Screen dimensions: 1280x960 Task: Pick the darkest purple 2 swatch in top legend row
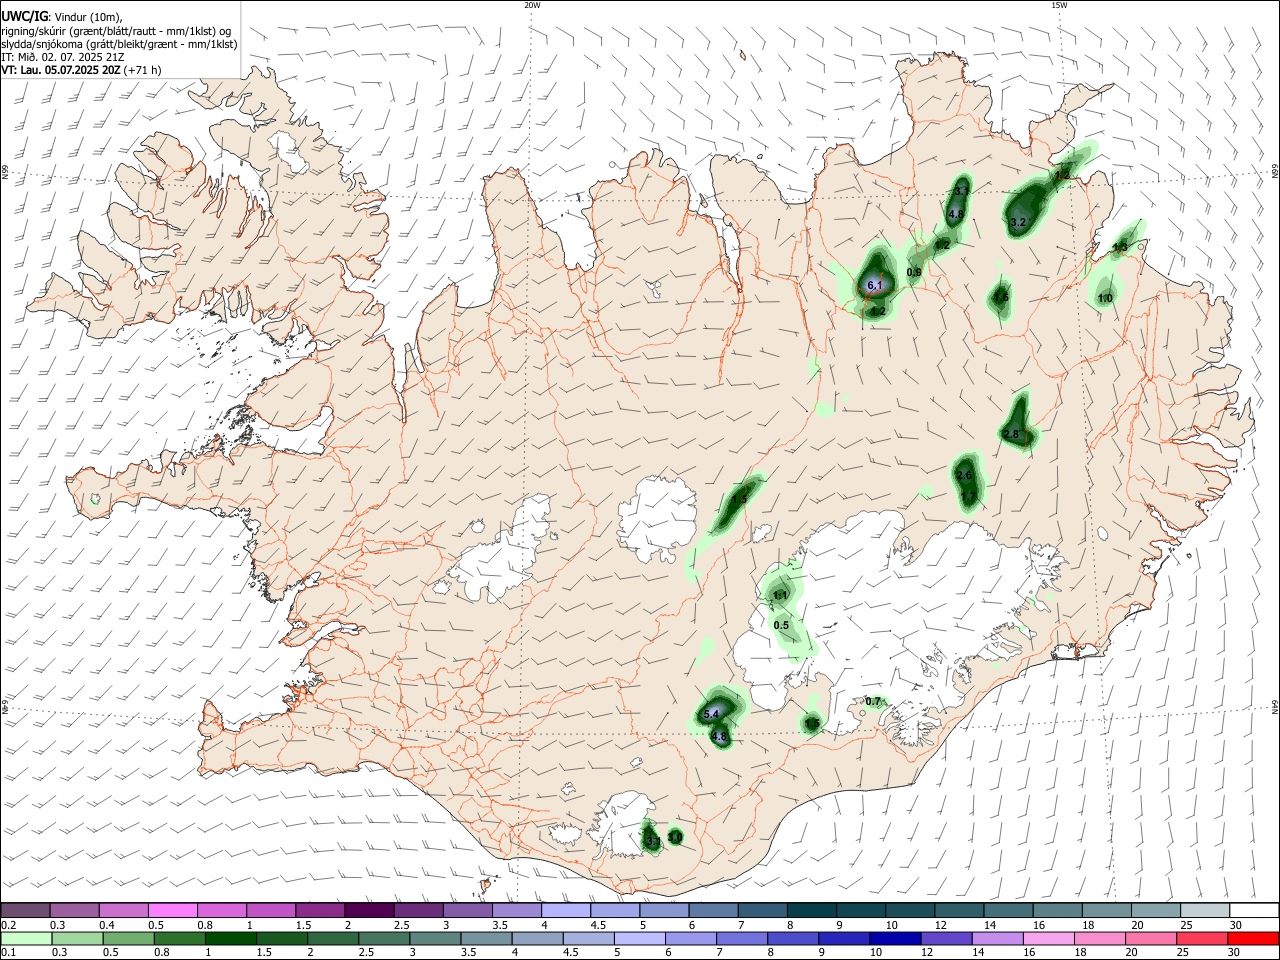coord(369,910)
